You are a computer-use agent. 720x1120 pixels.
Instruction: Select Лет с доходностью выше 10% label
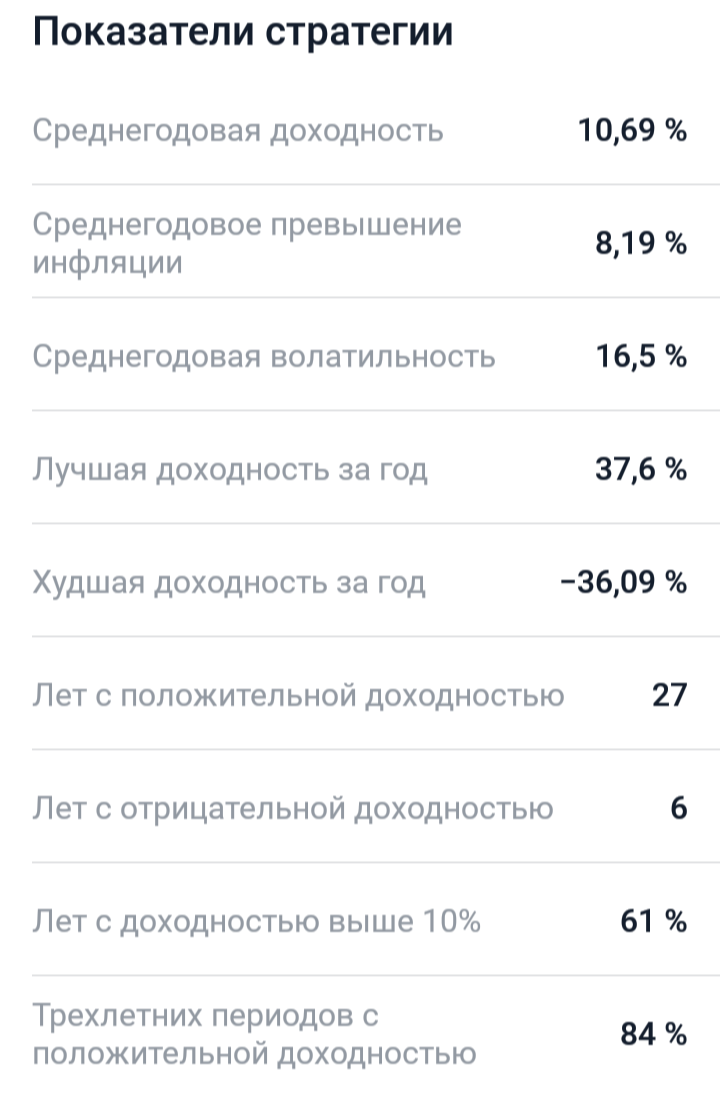[x=256, y=921]
